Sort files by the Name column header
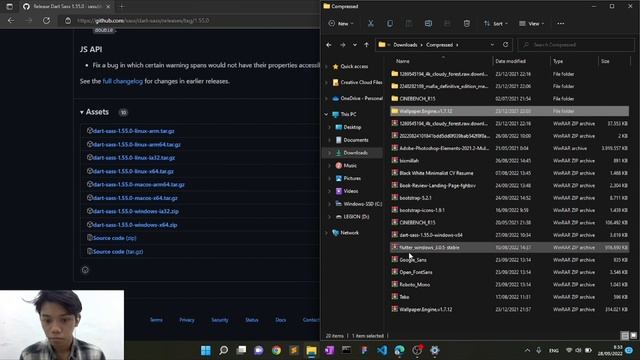The width and height of the screenshot is (640, 360). [x=402, y=61]
